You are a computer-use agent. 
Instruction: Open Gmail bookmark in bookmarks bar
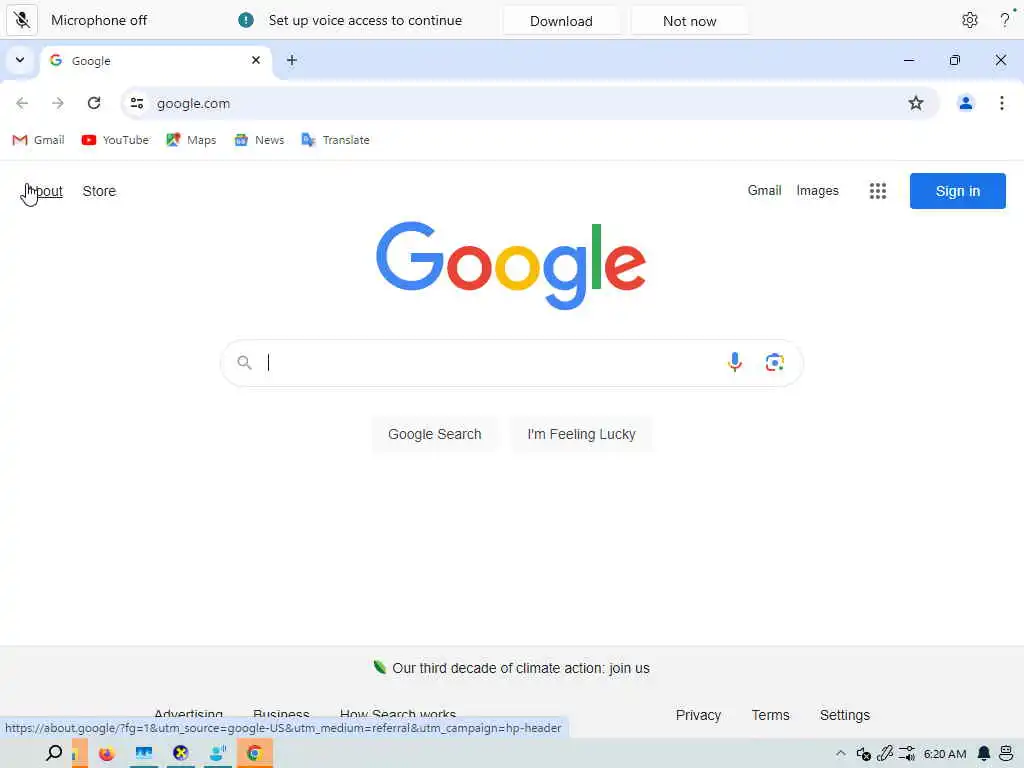pyautogui.click(x=39, y=140)
